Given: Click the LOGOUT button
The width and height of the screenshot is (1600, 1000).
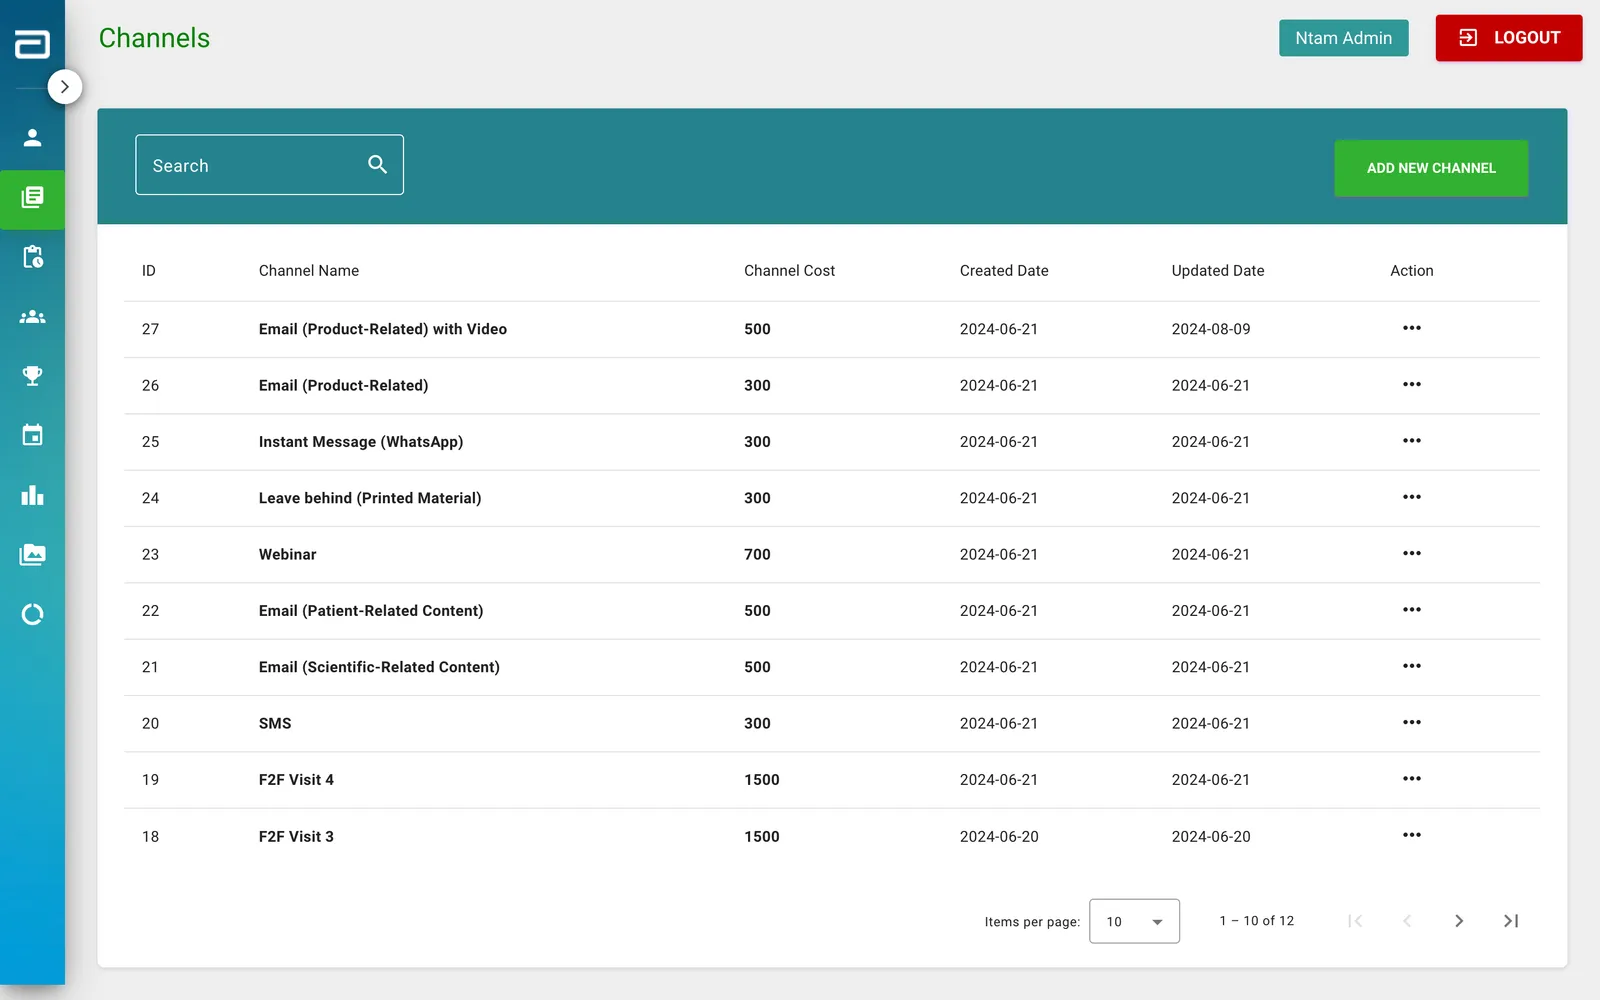Looking at the screenshot, I should click(1509, 38).
